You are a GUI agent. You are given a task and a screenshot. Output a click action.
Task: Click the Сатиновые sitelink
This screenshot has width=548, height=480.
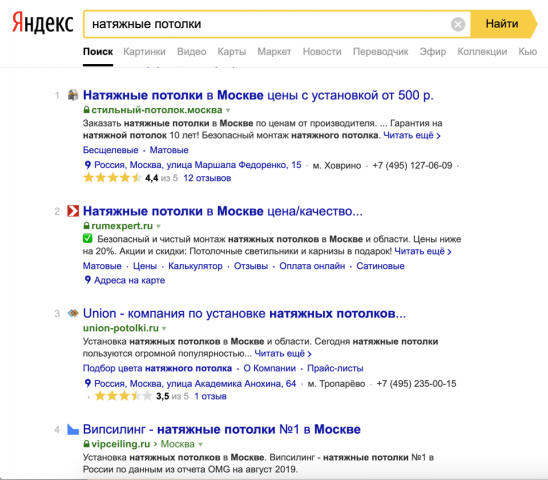pyautogui.click(x=380, y=266)
